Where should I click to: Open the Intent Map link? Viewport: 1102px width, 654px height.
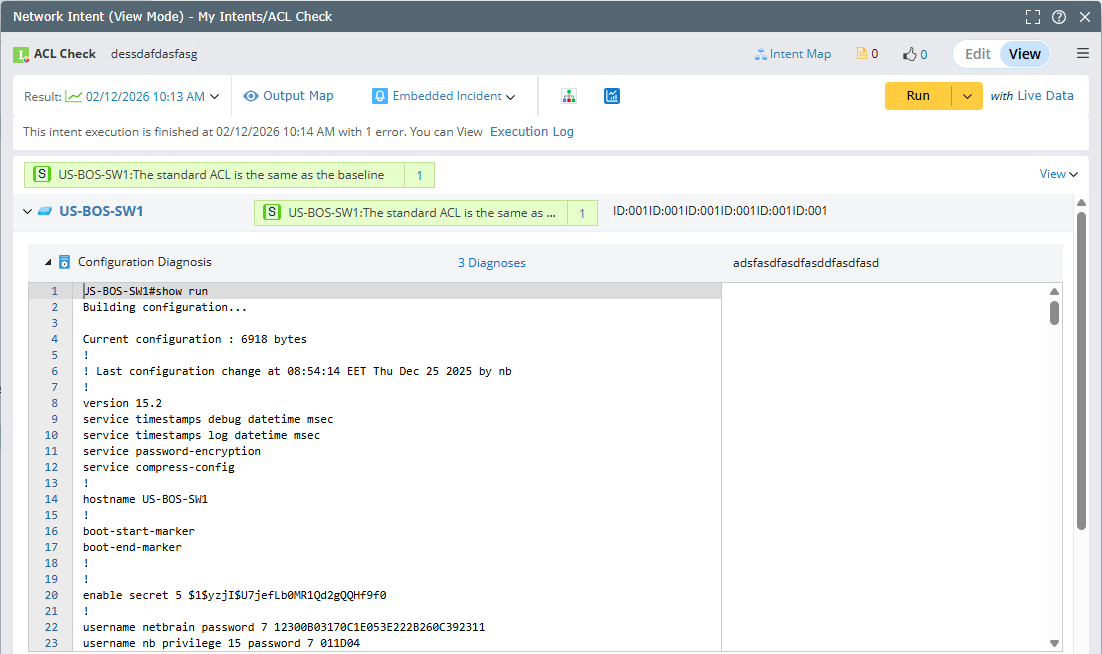pos(793,54)
